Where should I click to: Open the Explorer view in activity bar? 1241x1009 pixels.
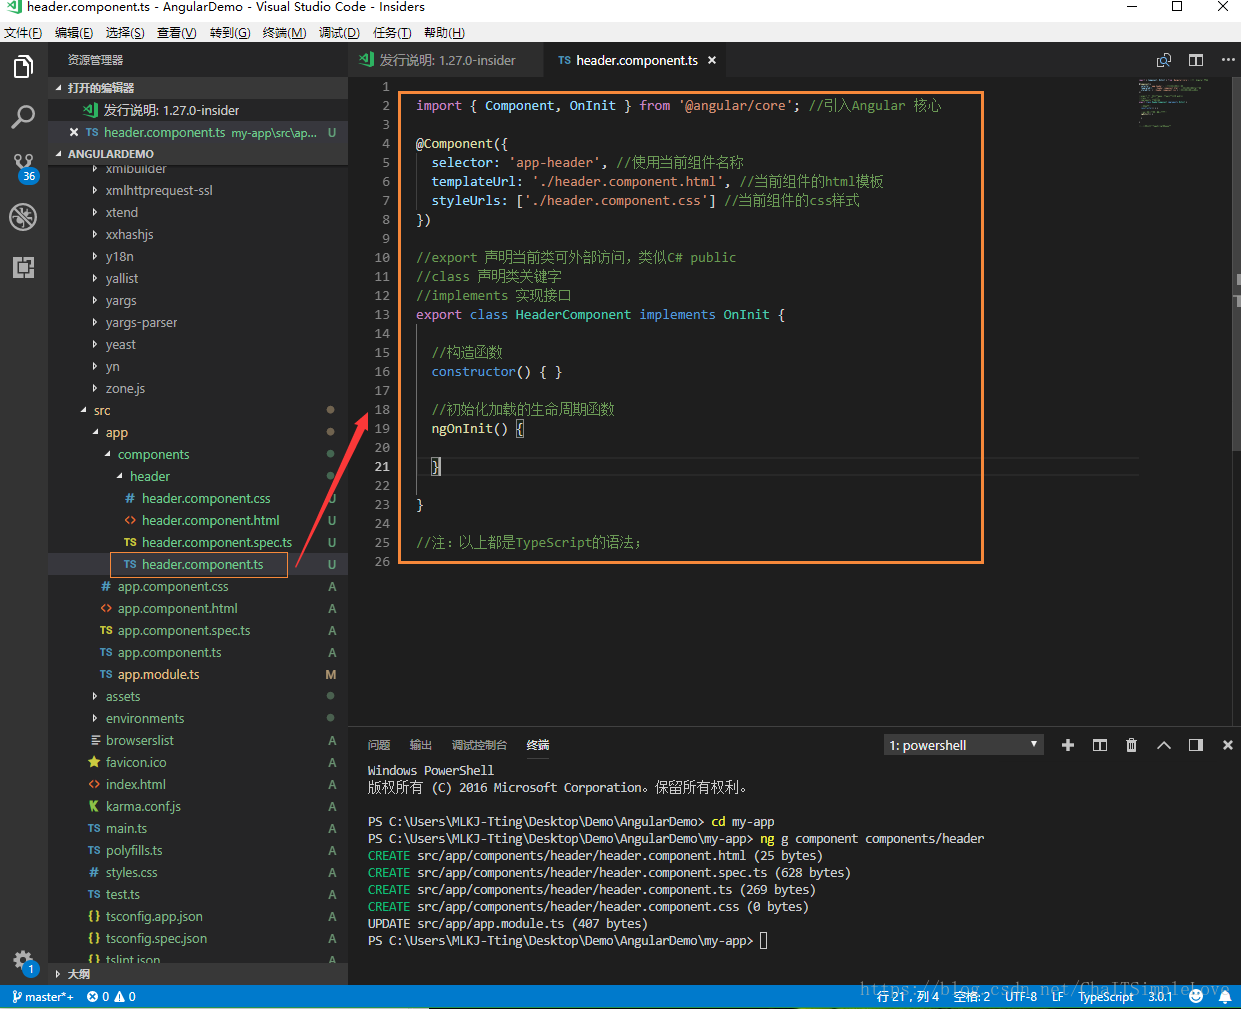coord(23,68)
